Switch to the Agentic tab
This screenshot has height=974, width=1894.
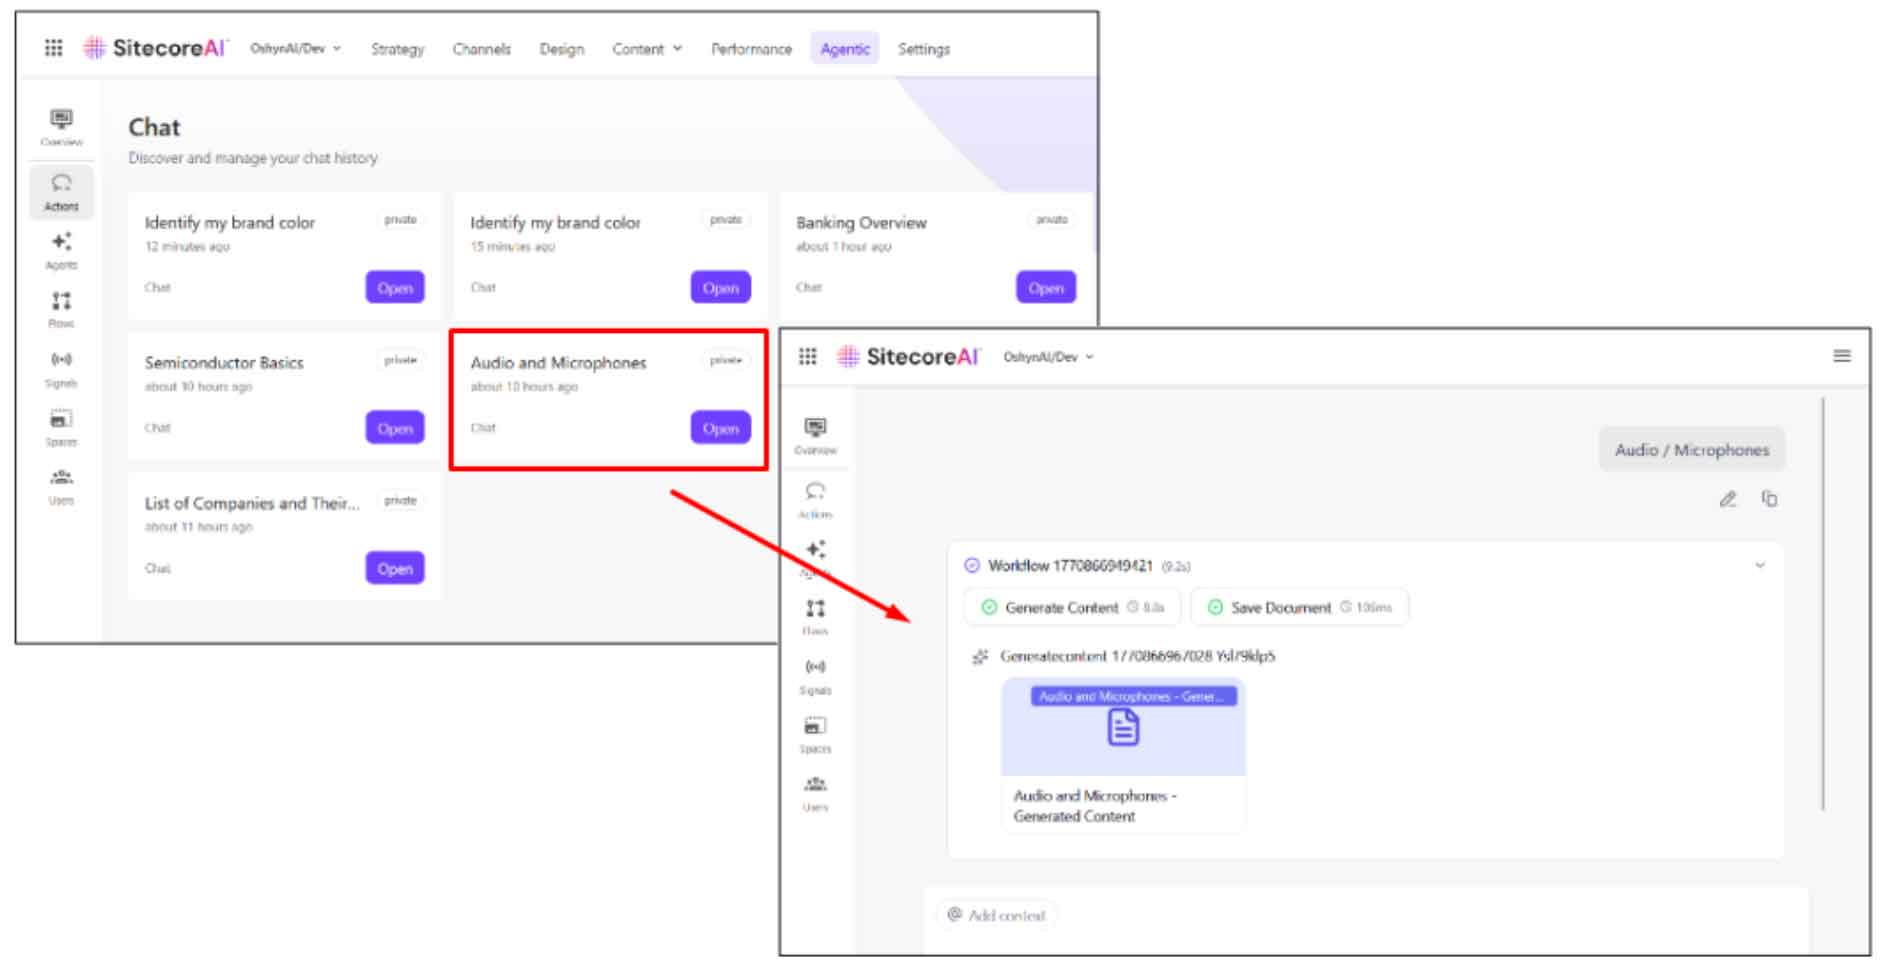844,48
